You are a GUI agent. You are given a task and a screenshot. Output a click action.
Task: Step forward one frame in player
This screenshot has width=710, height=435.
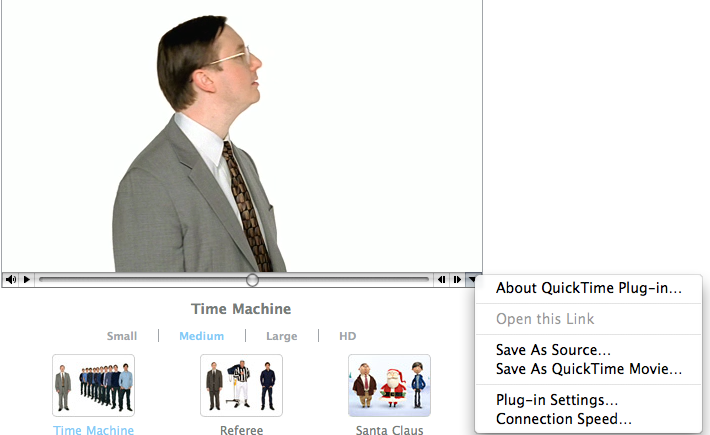point(457,280)
